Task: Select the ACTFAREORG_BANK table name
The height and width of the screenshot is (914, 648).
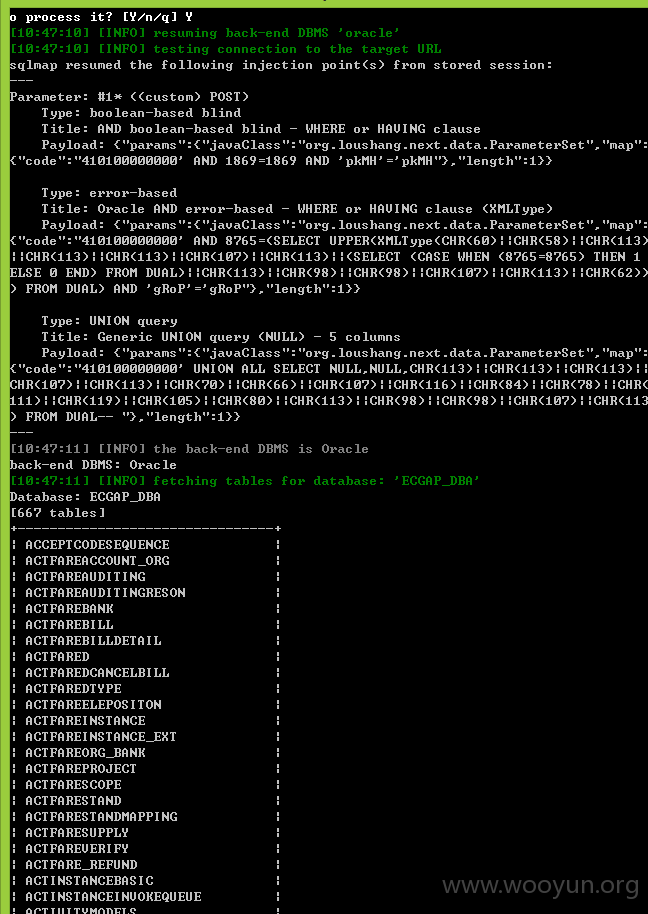Action: pyautogui.click(x=85, y=753)
